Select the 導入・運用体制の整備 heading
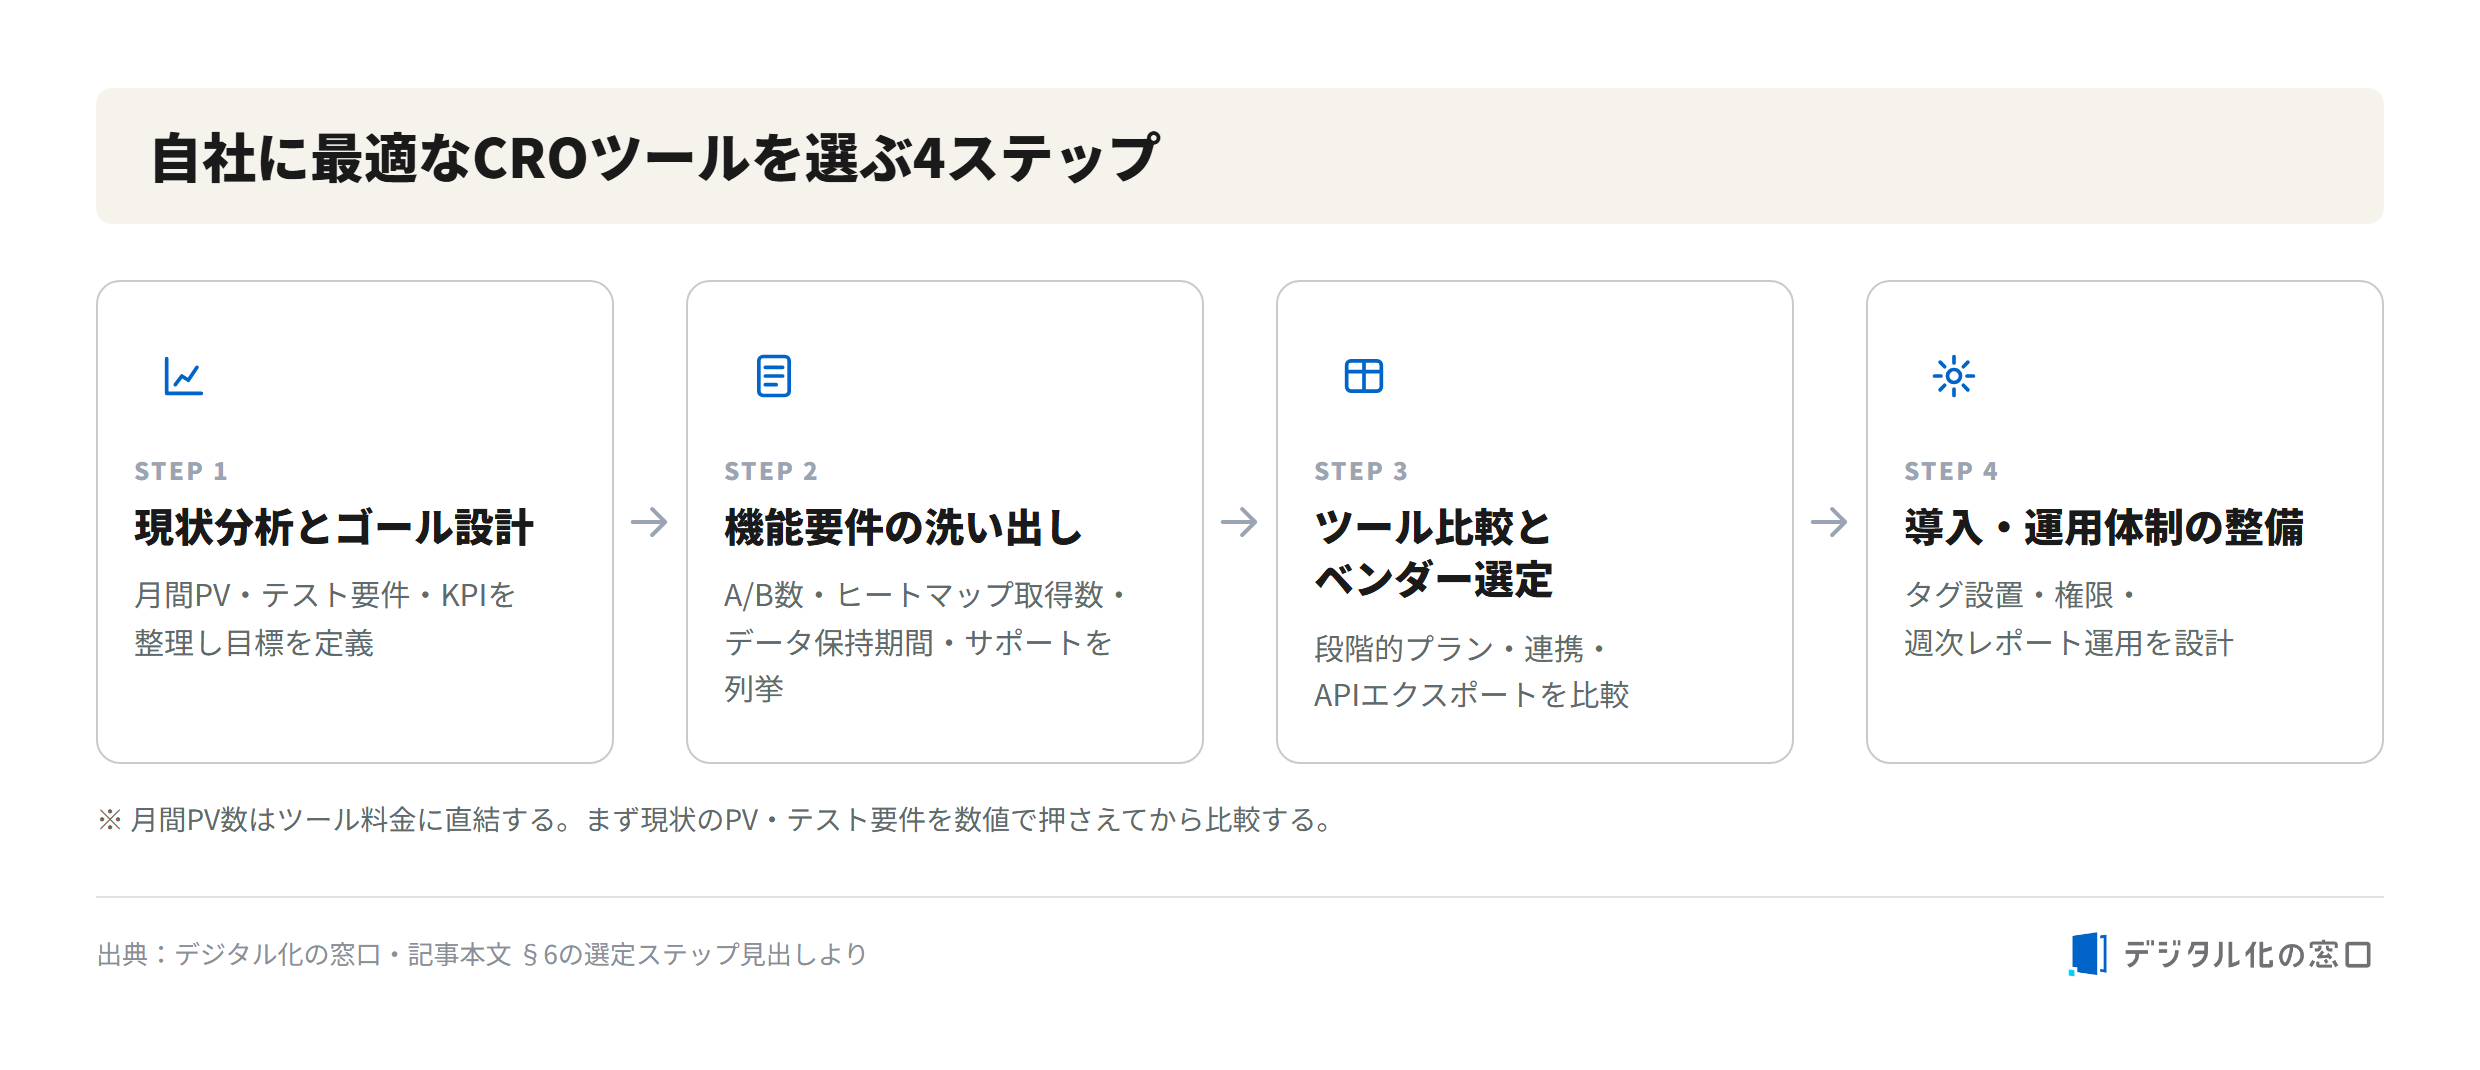The width and height of the screenshot is (2480, 1070). pos(2104,528)
